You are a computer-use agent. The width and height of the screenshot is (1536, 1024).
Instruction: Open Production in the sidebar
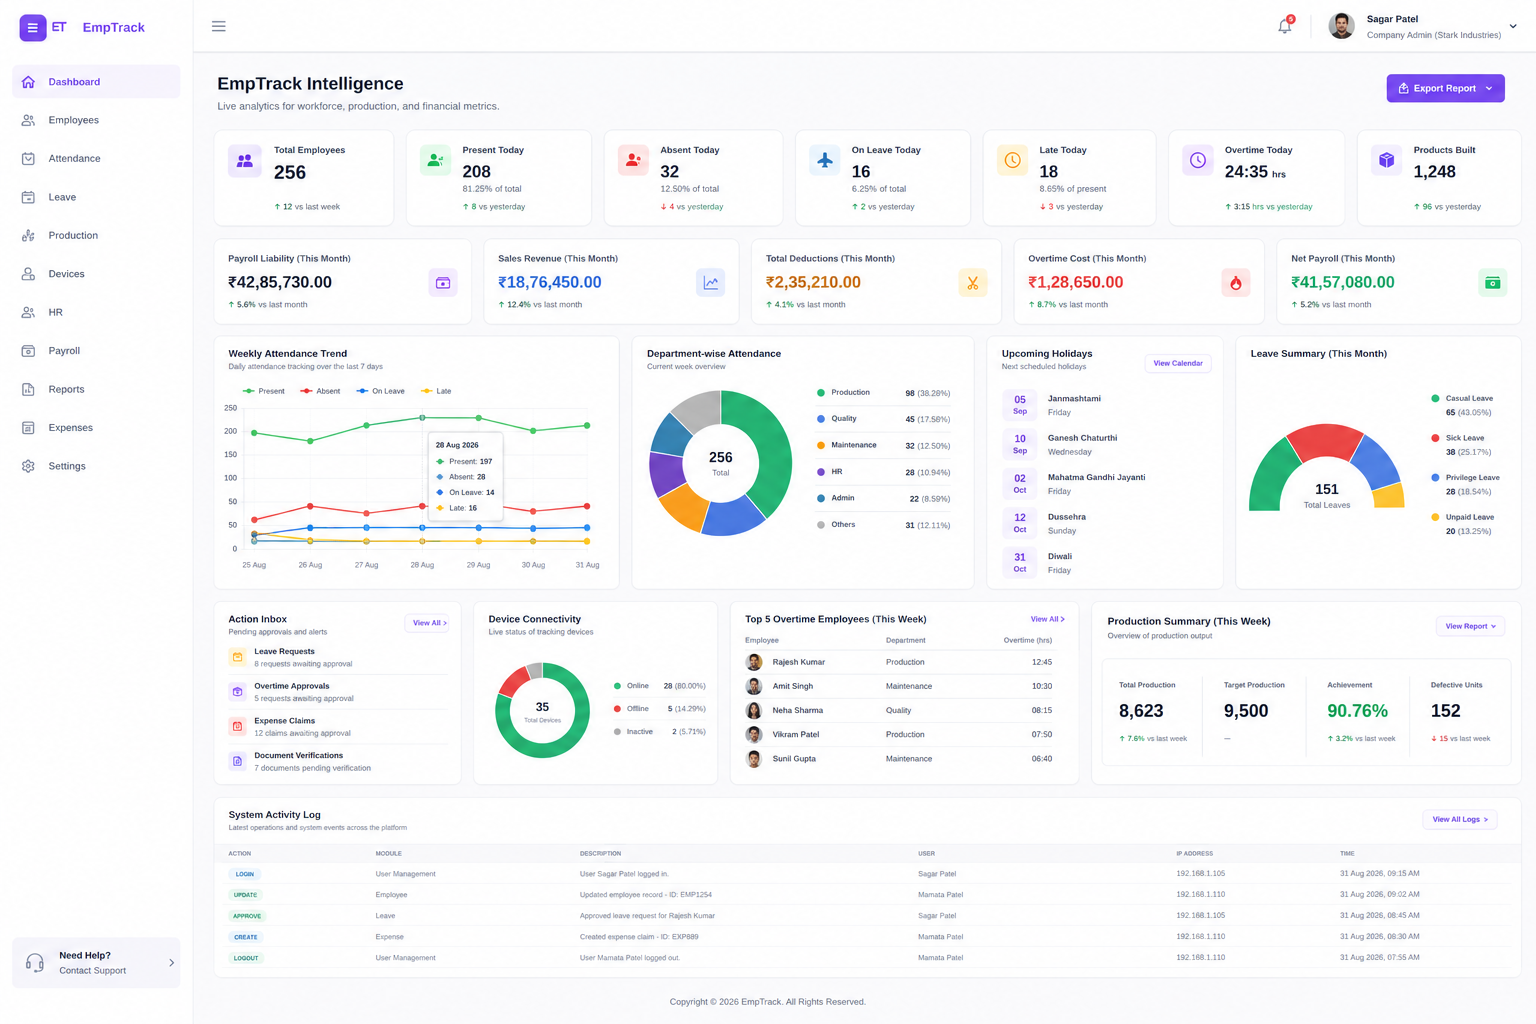click(96, 235)
